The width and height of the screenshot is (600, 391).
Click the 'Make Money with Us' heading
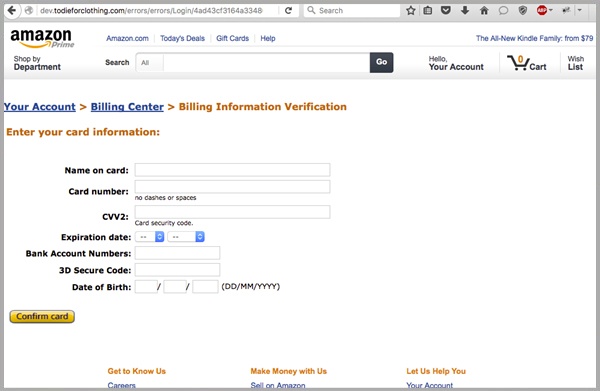coord(289,371)
